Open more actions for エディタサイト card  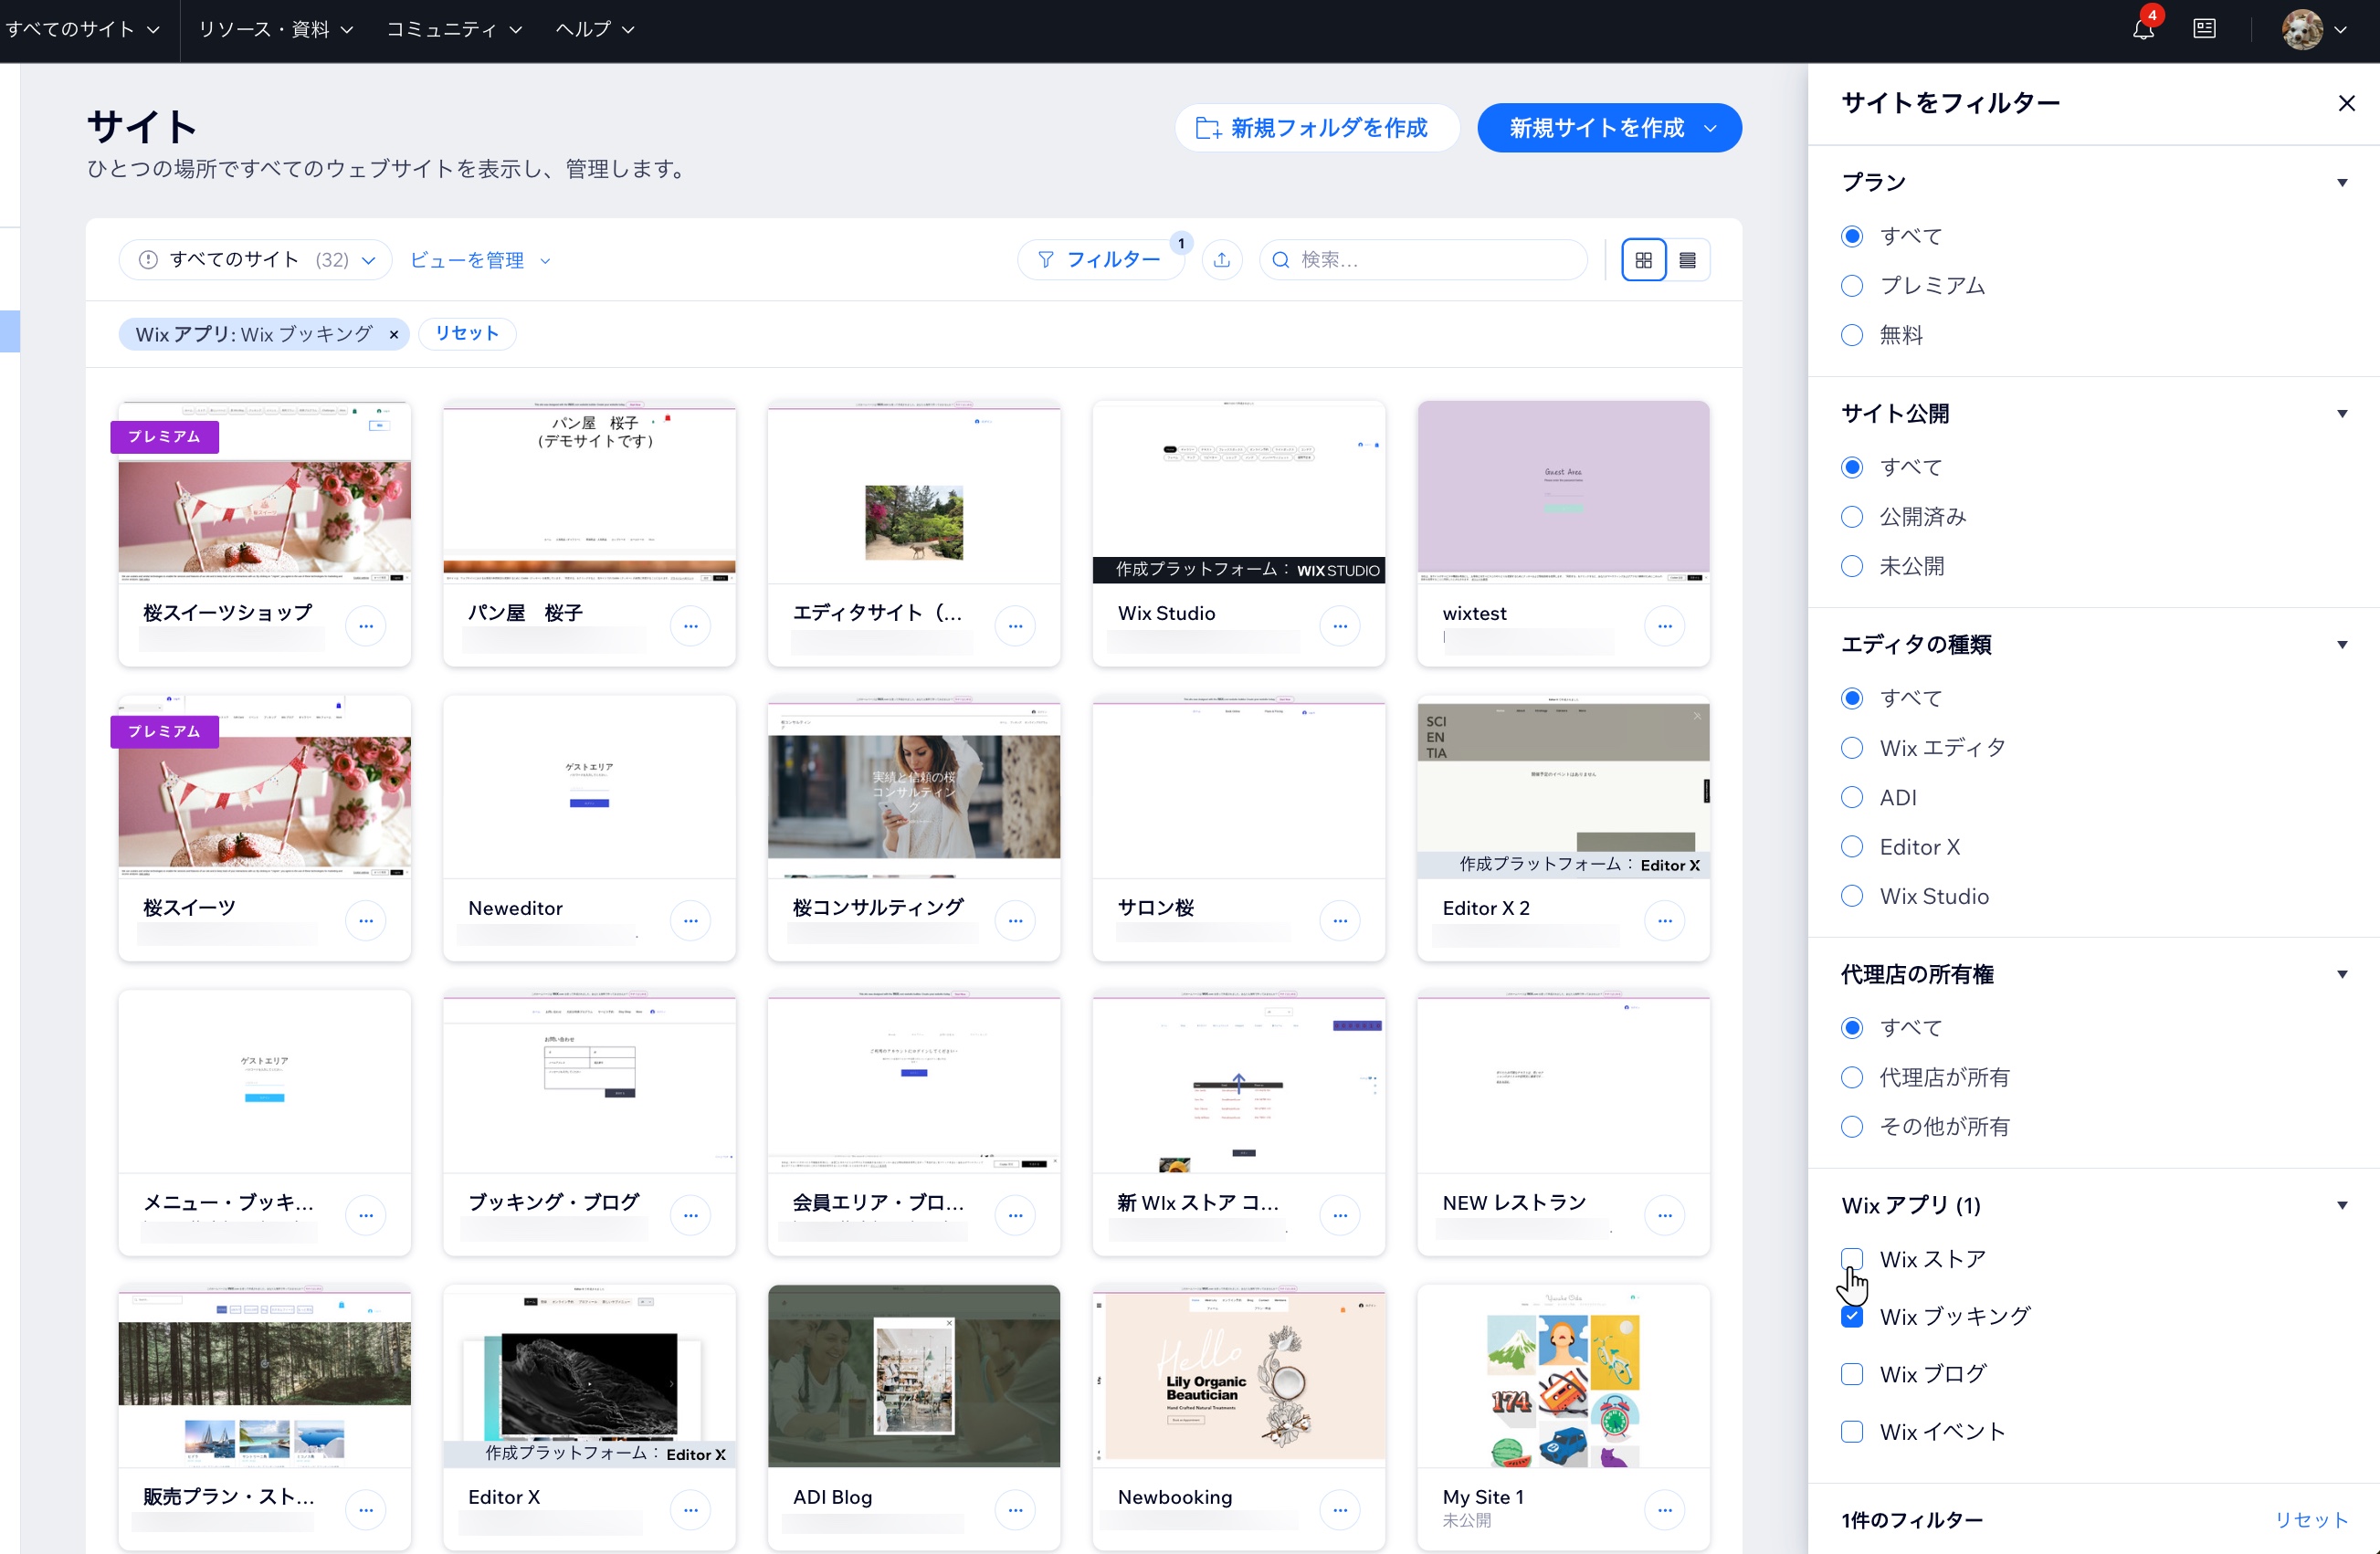click(1015, 626)
